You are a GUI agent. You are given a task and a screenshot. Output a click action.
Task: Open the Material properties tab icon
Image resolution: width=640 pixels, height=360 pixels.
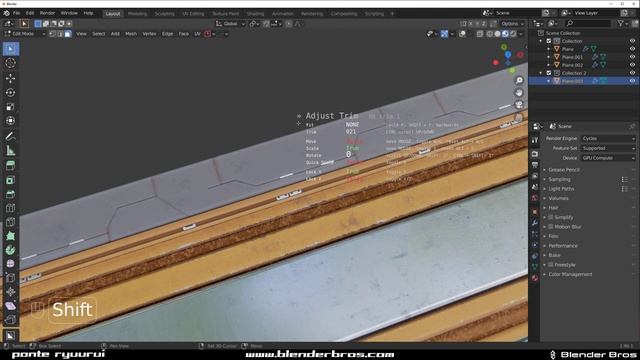(x=535, y=278)
